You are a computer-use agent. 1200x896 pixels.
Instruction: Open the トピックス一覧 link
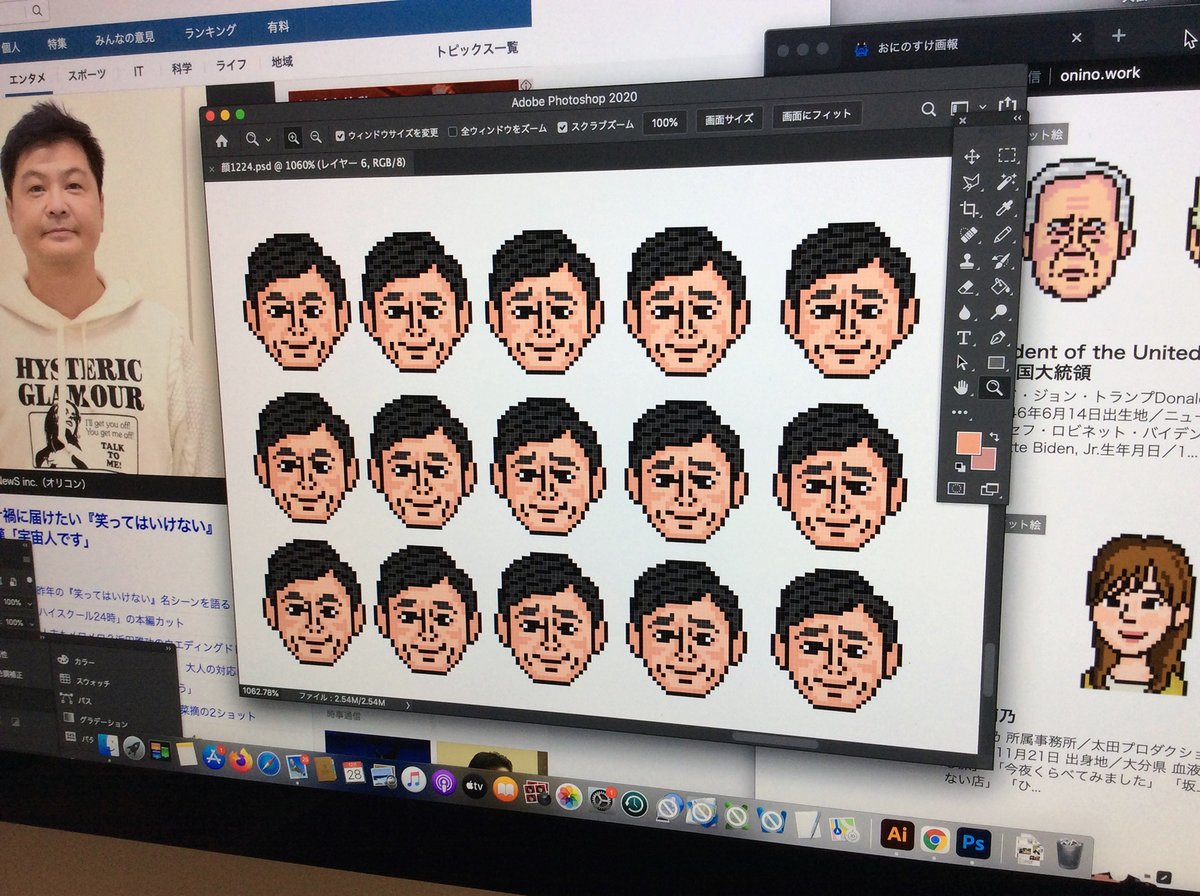[477, 49]
